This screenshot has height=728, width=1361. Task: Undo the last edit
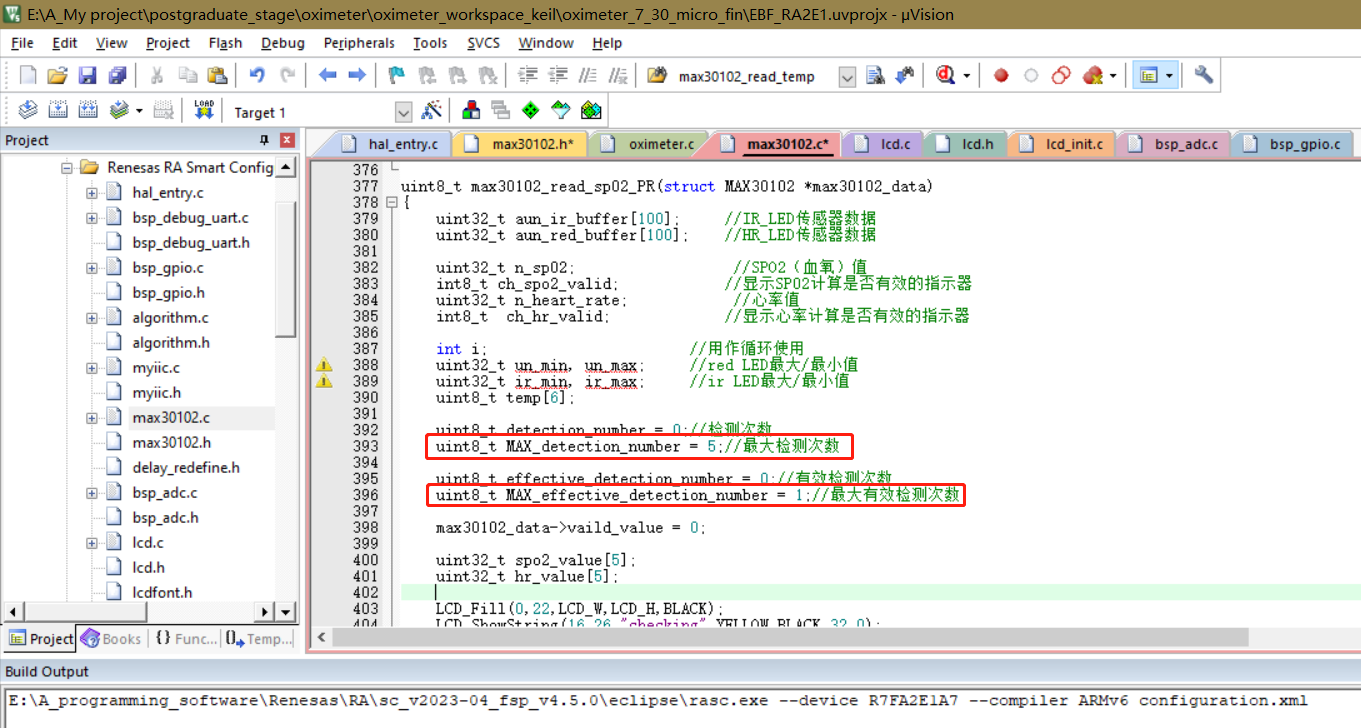(257, 76)
